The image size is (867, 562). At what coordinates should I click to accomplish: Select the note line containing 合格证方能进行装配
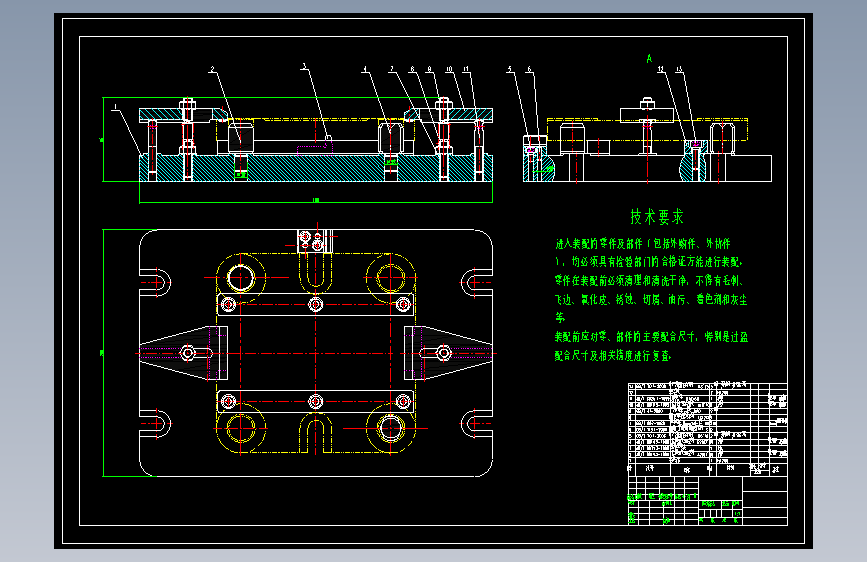649,262
